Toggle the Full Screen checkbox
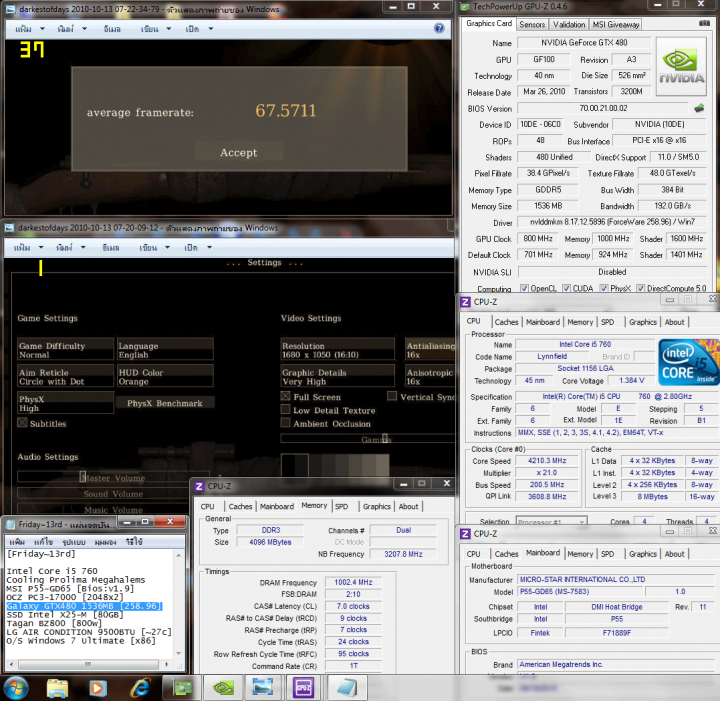The width and height of the screenshot is (720, 701). pyautogui.click(x=286, y=396)
